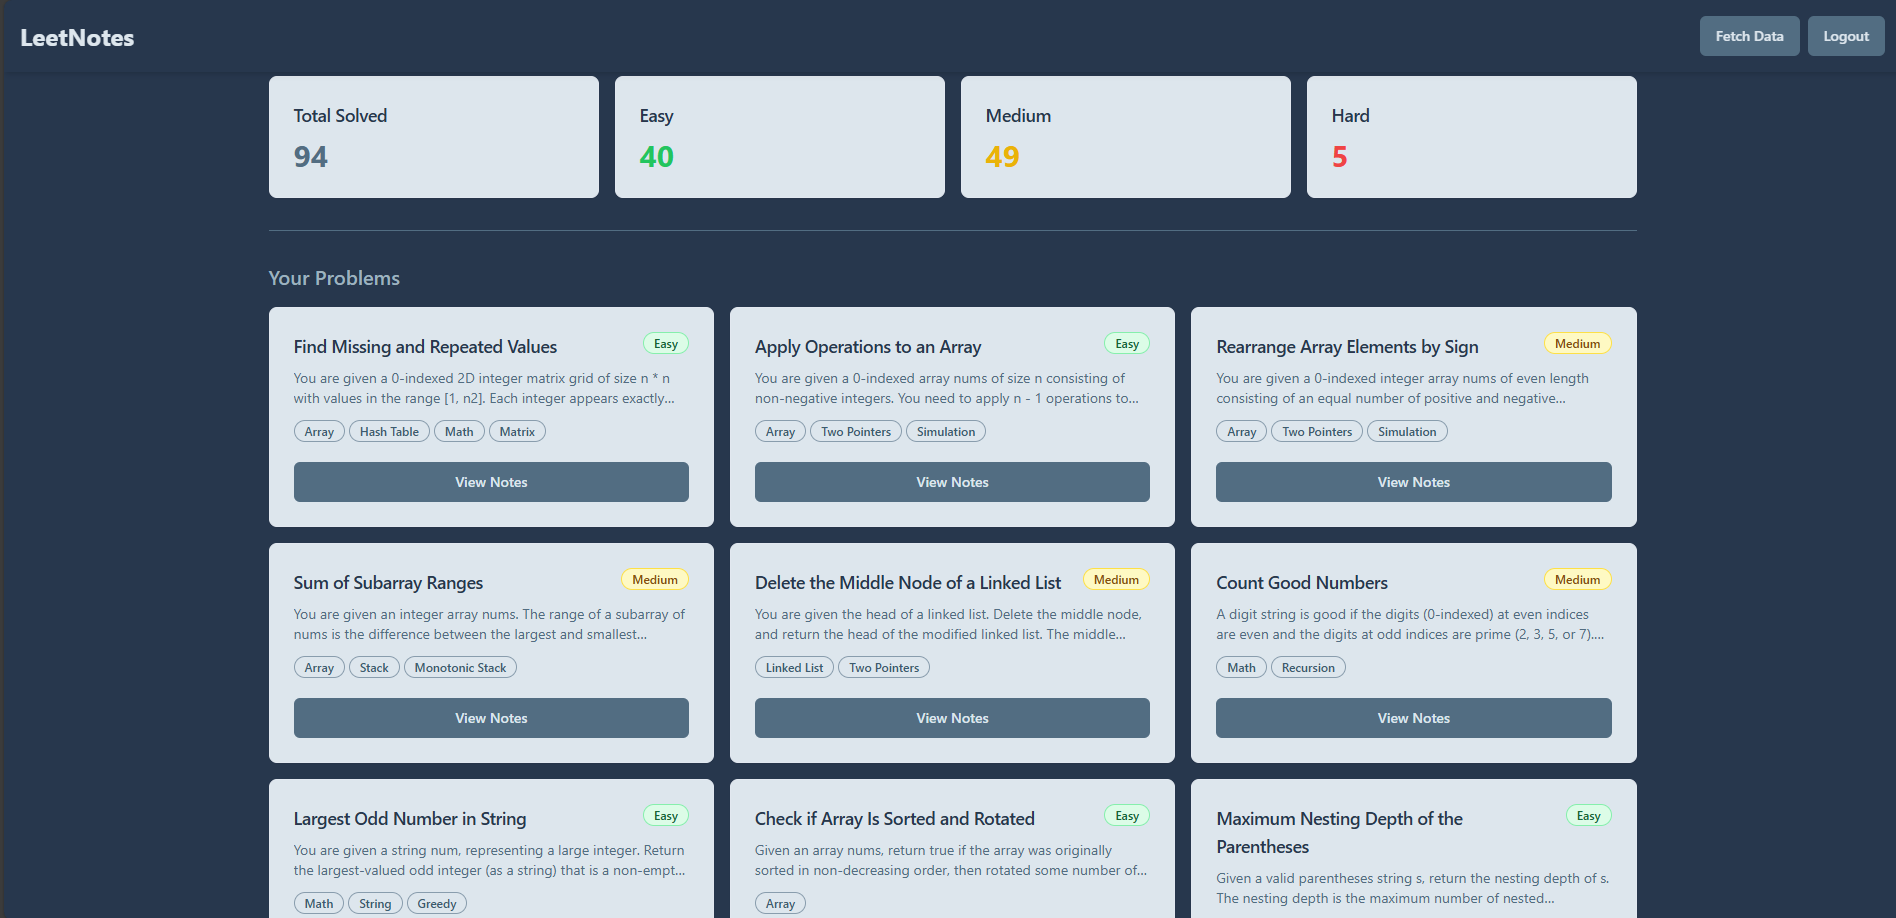
Task: Open the Rearrange Array Elements by Sign title
Action: click(x=1347, y=347)
